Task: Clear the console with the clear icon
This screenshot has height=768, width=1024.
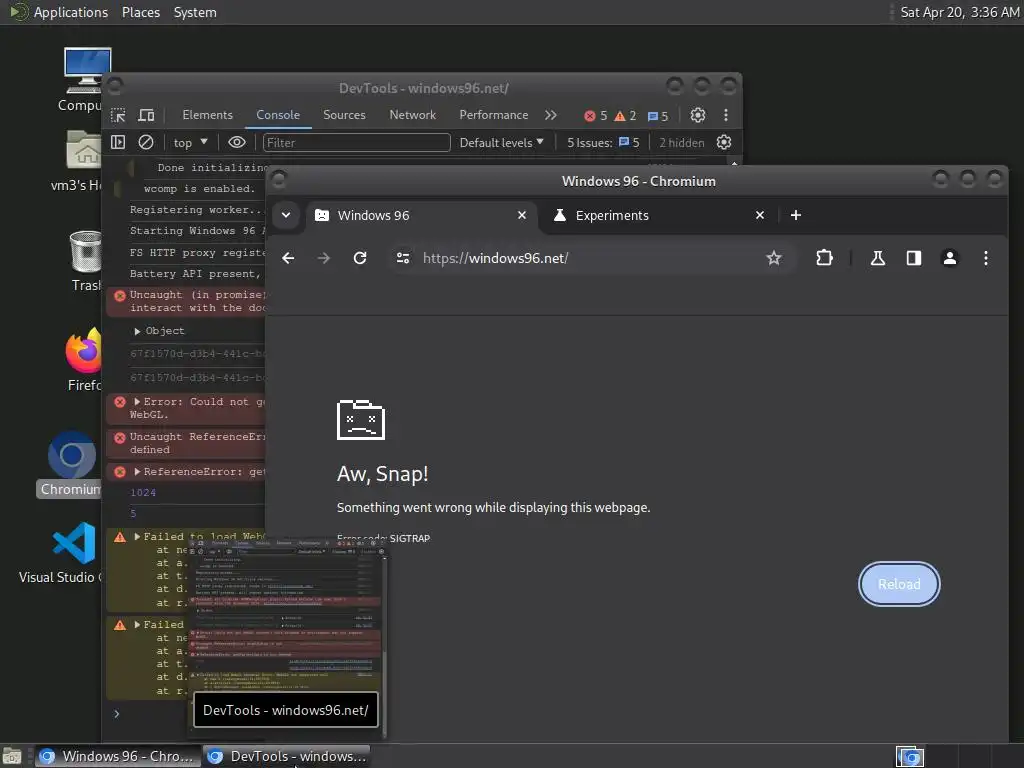Action: coord(146,142)
